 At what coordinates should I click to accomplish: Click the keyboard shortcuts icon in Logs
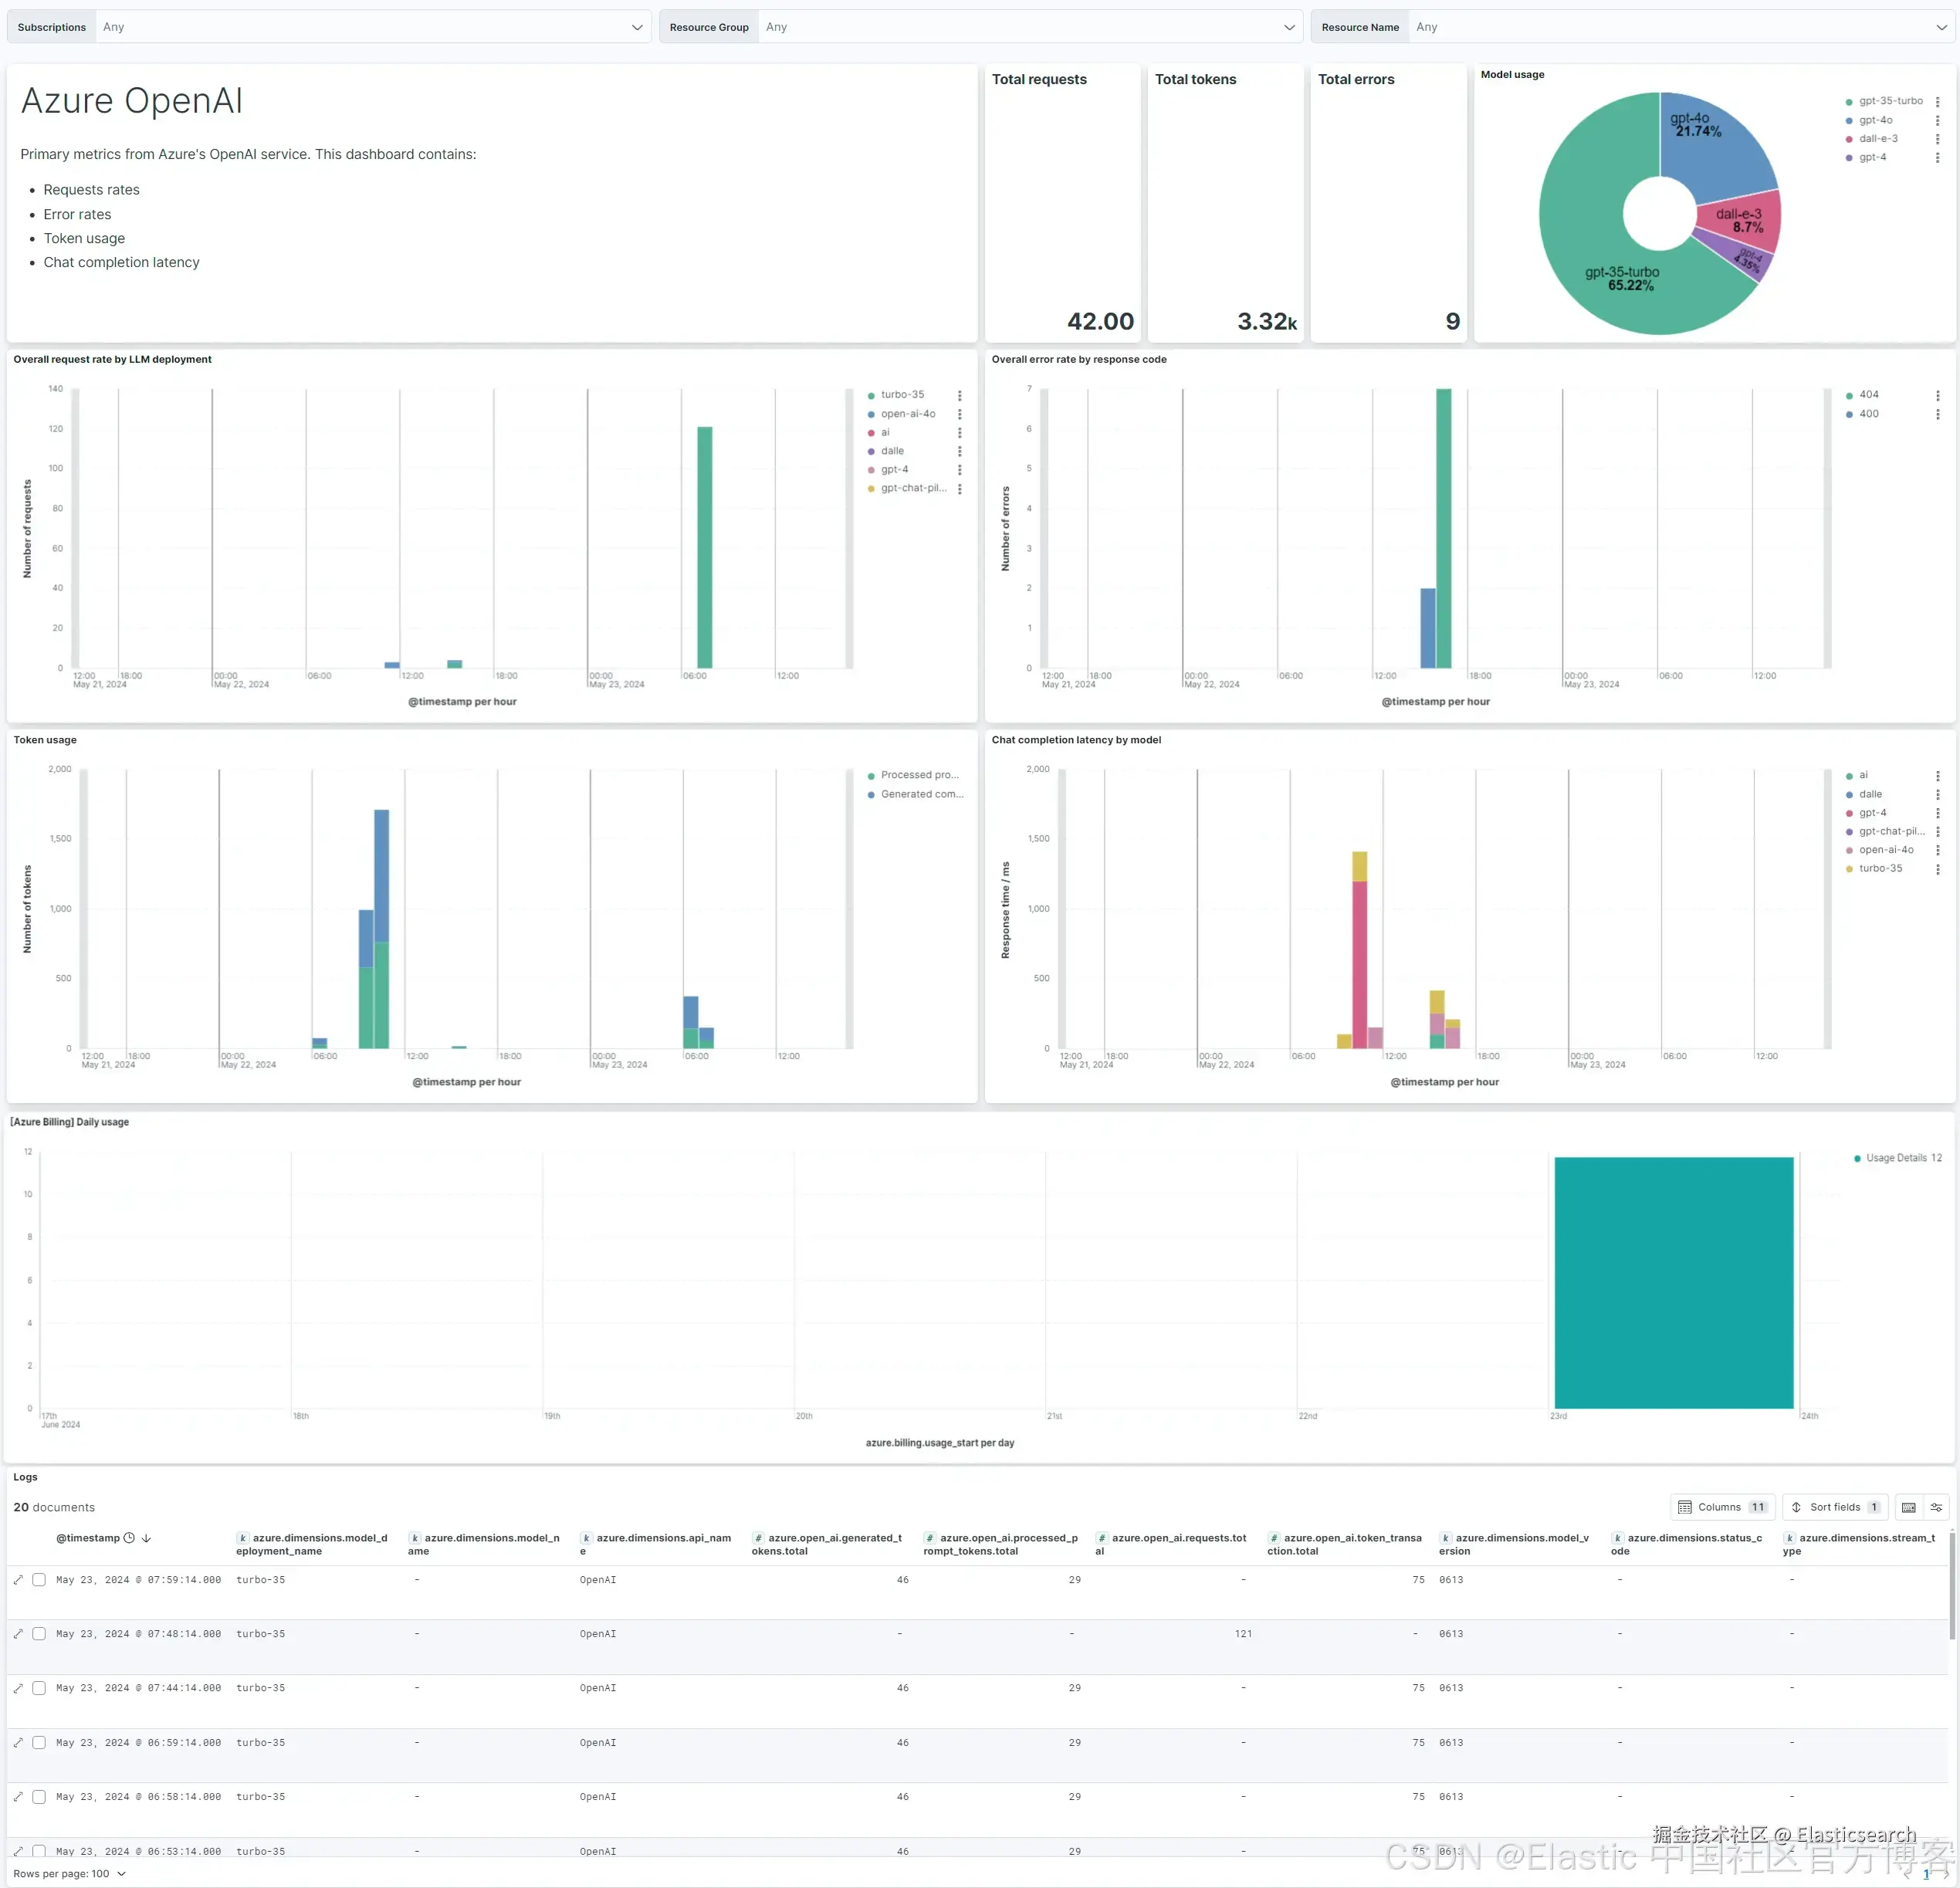click(1908, 1508)
